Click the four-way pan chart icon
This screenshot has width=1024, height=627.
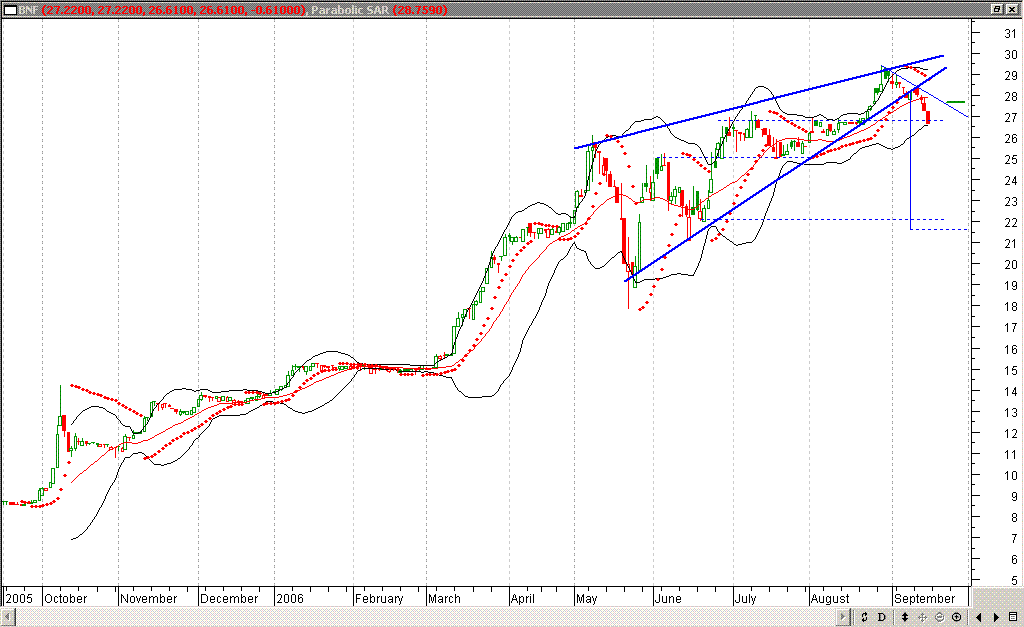pos(923,617)
